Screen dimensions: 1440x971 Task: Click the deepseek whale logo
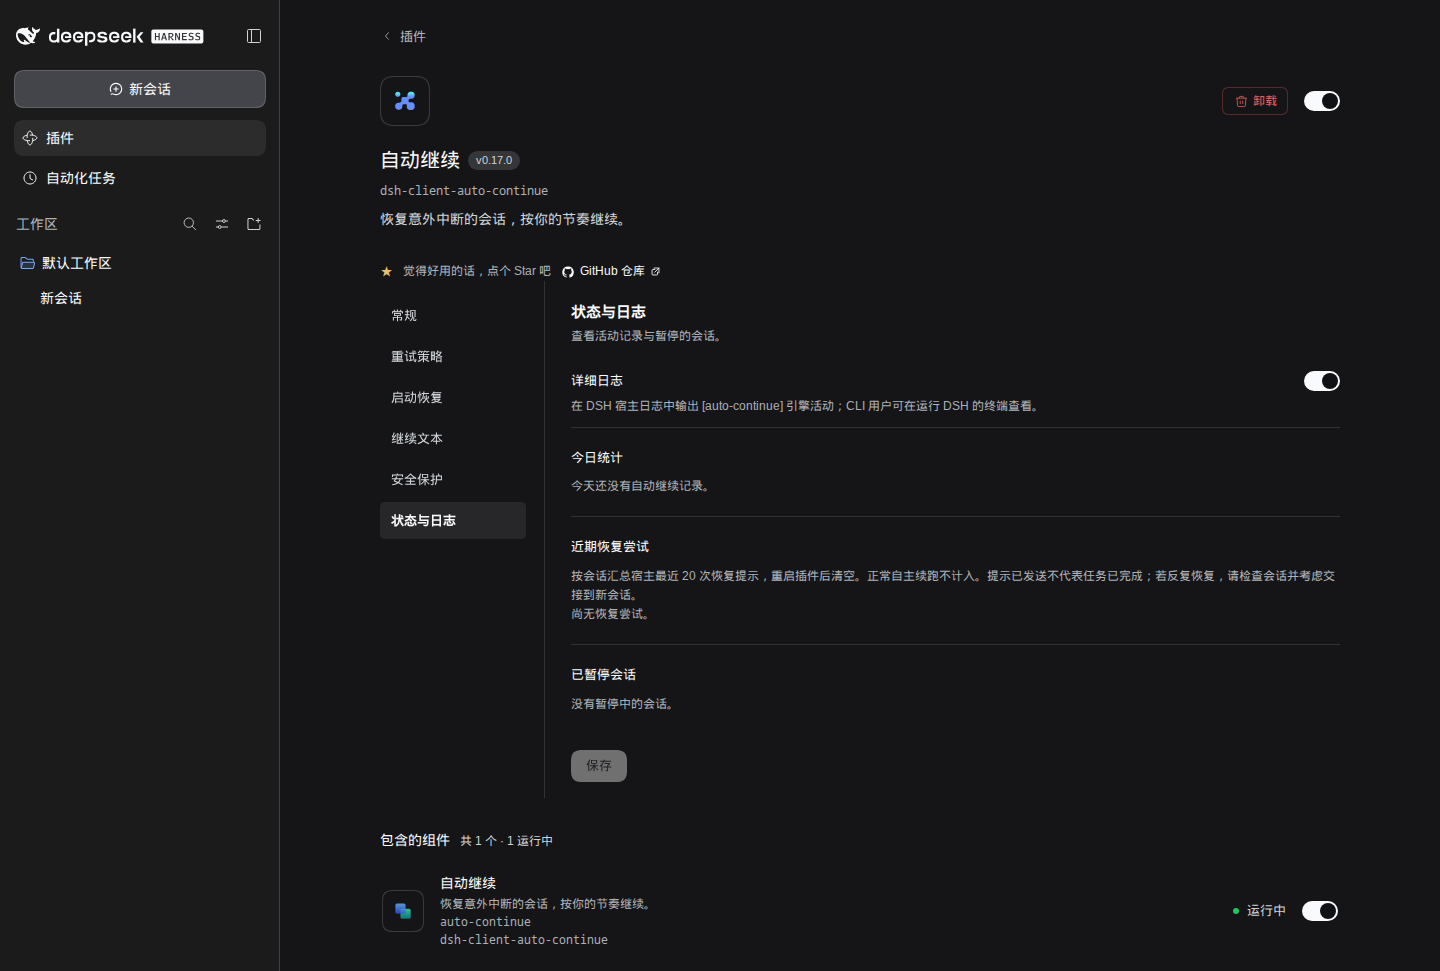point(28,36)
